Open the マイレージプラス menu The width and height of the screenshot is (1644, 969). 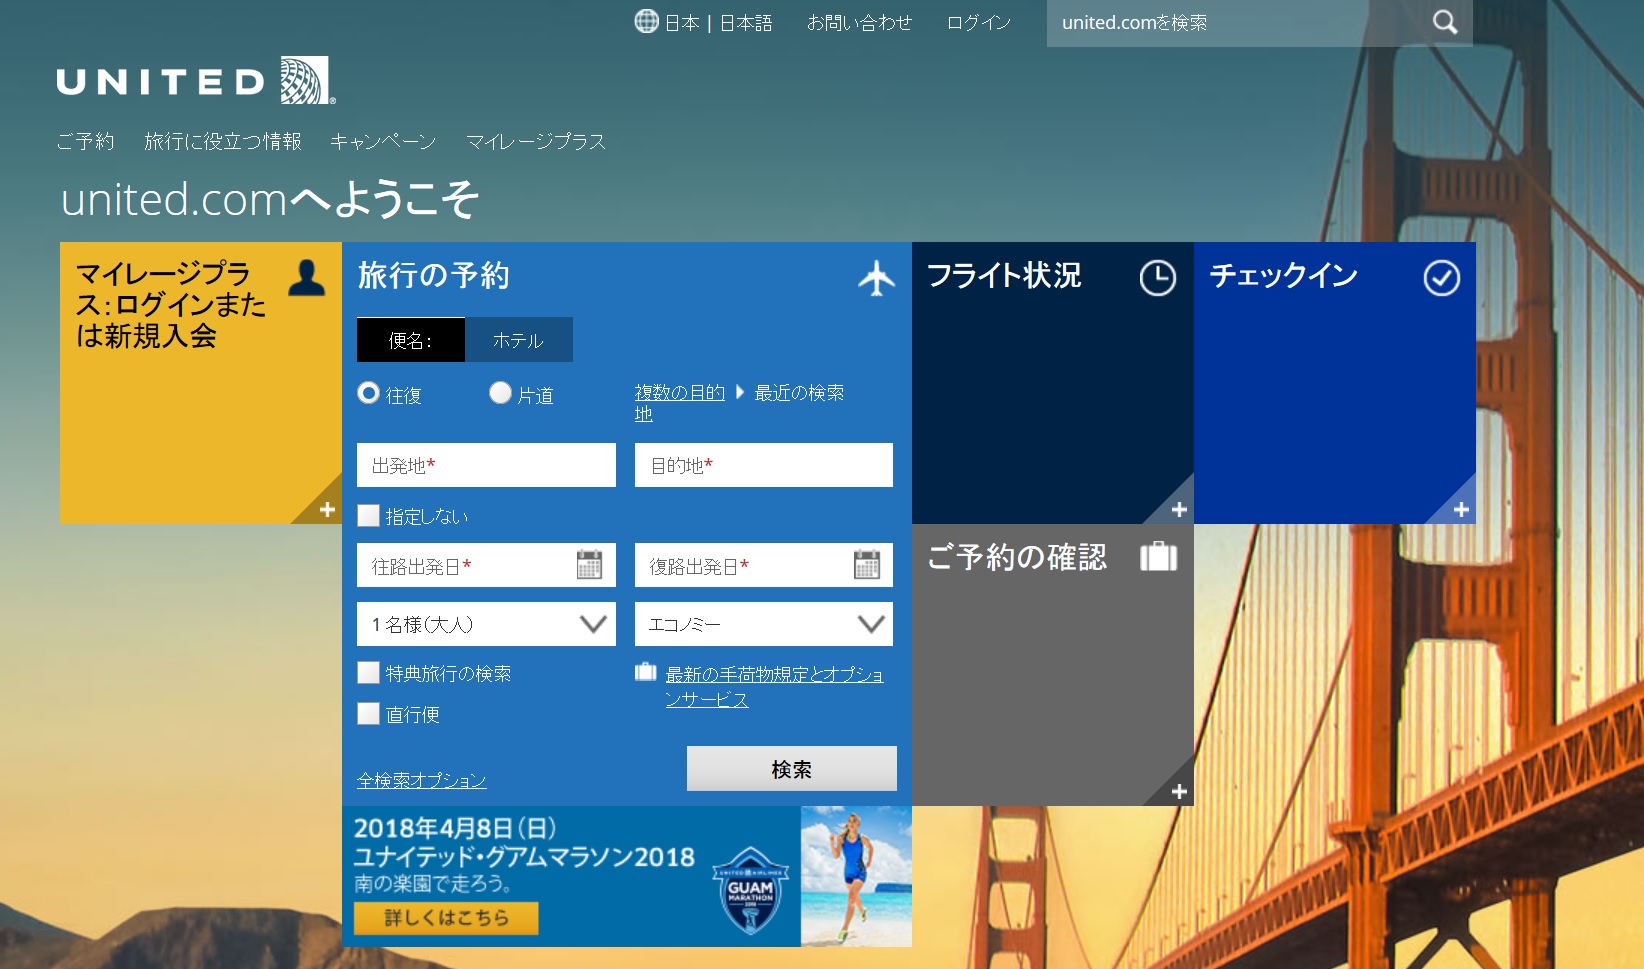536,142
